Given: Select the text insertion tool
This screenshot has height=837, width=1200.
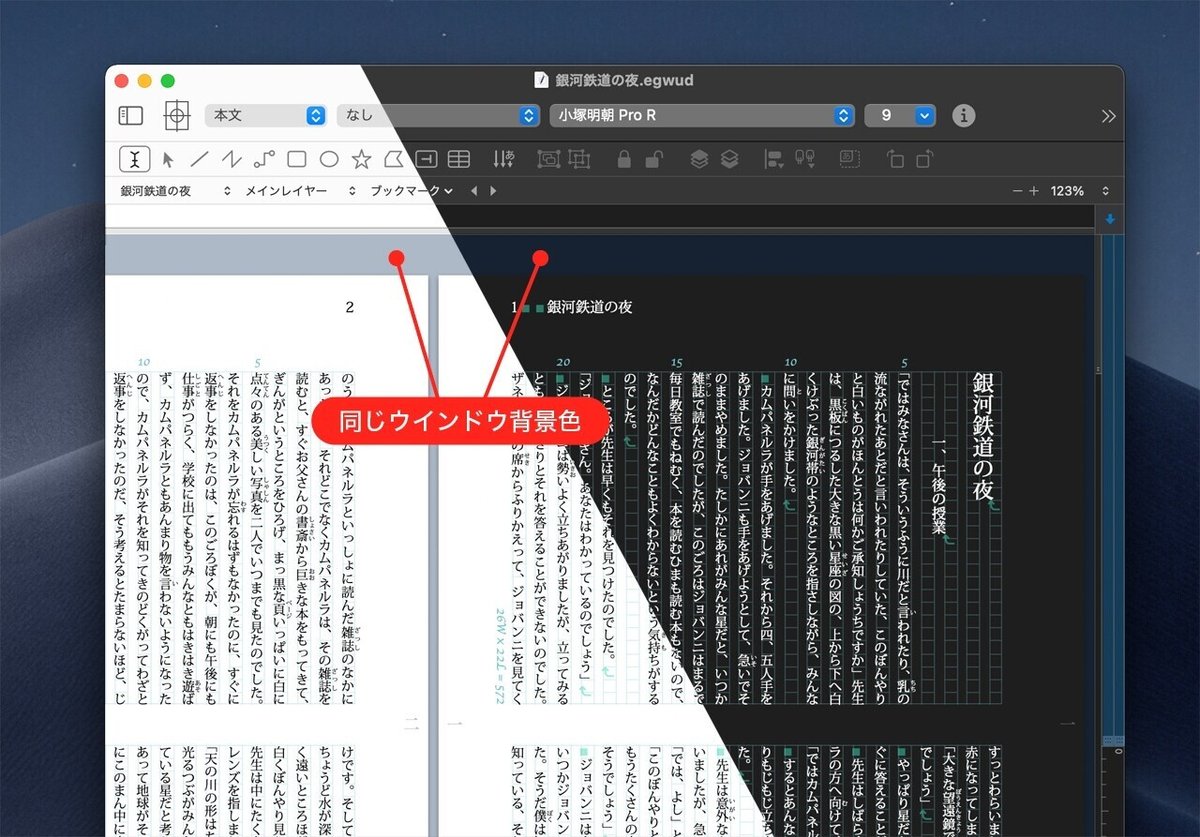Looking at the screenshot, I should (x=135, y=158).
